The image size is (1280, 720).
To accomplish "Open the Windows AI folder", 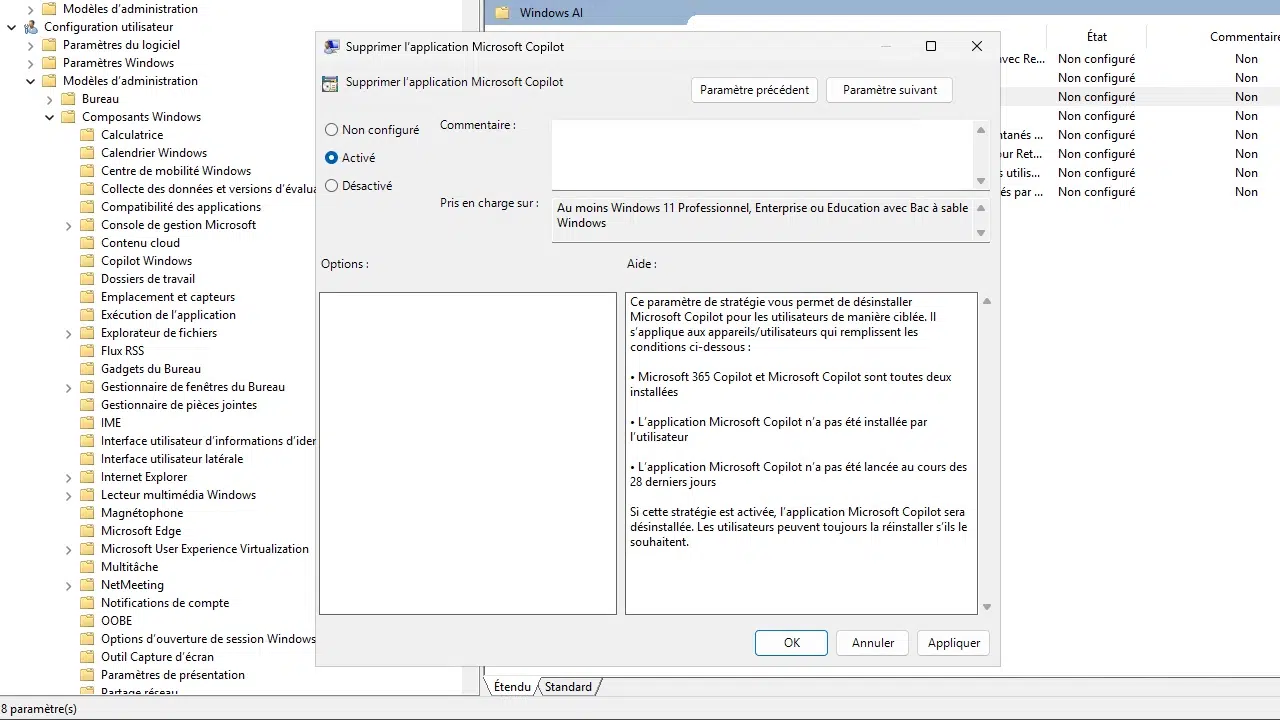I will coord(553,13).
